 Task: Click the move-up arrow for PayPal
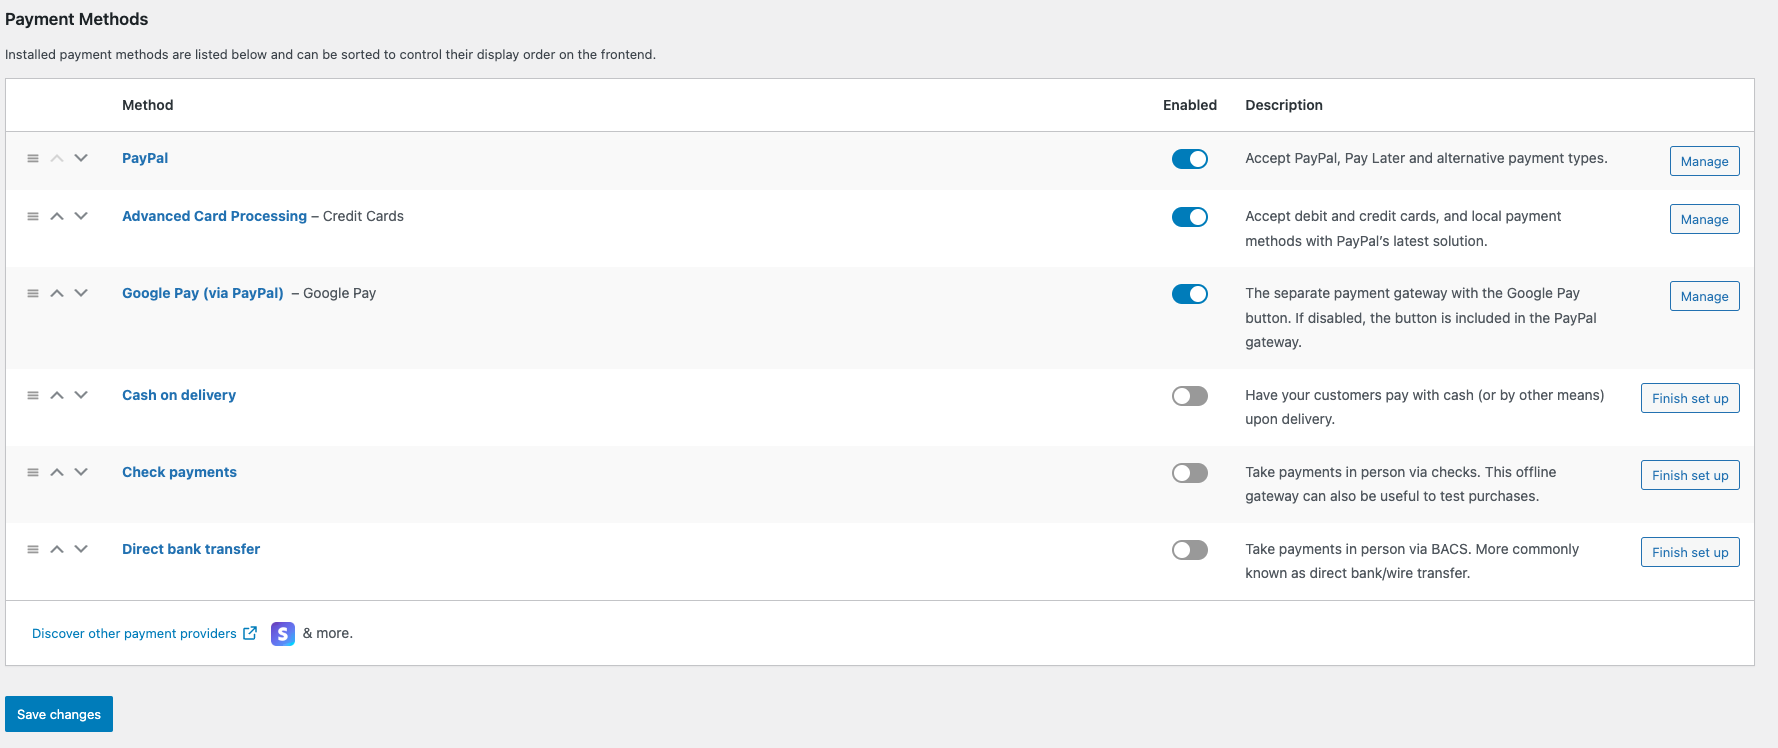point(57,158)
